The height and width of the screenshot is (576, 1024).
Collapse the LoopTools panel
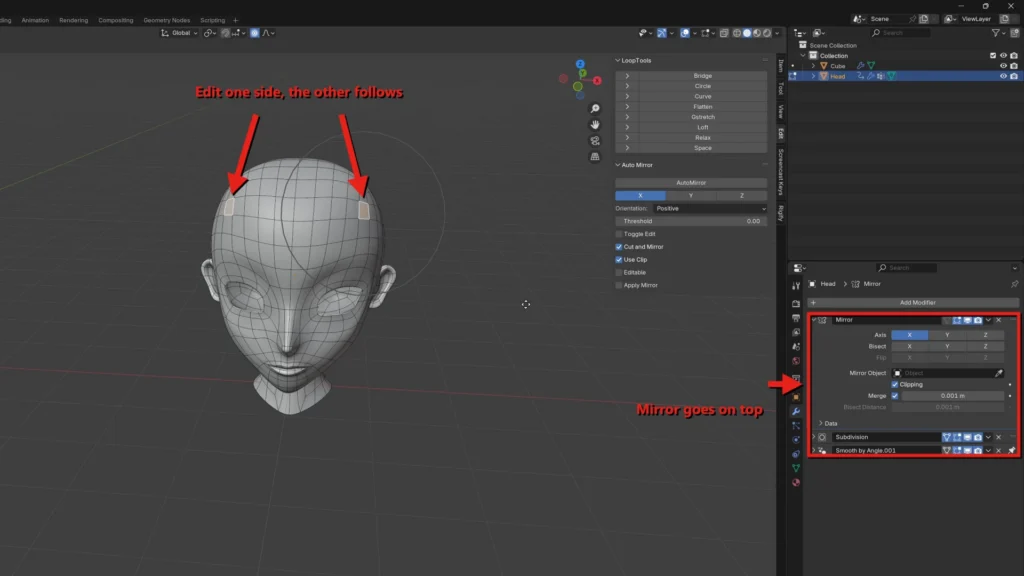pyautogui.click(x=618, y=60)
